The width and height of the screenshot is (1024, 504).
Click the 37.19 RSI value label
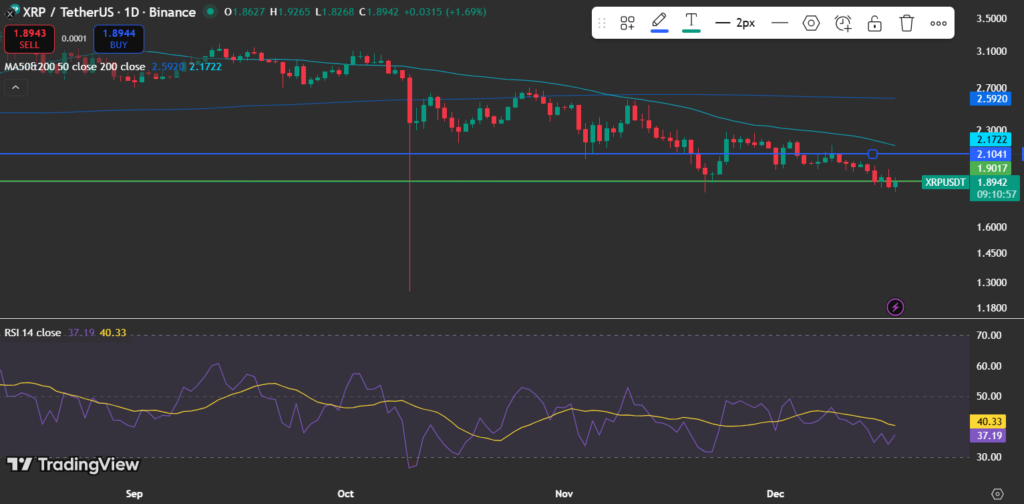990,435
